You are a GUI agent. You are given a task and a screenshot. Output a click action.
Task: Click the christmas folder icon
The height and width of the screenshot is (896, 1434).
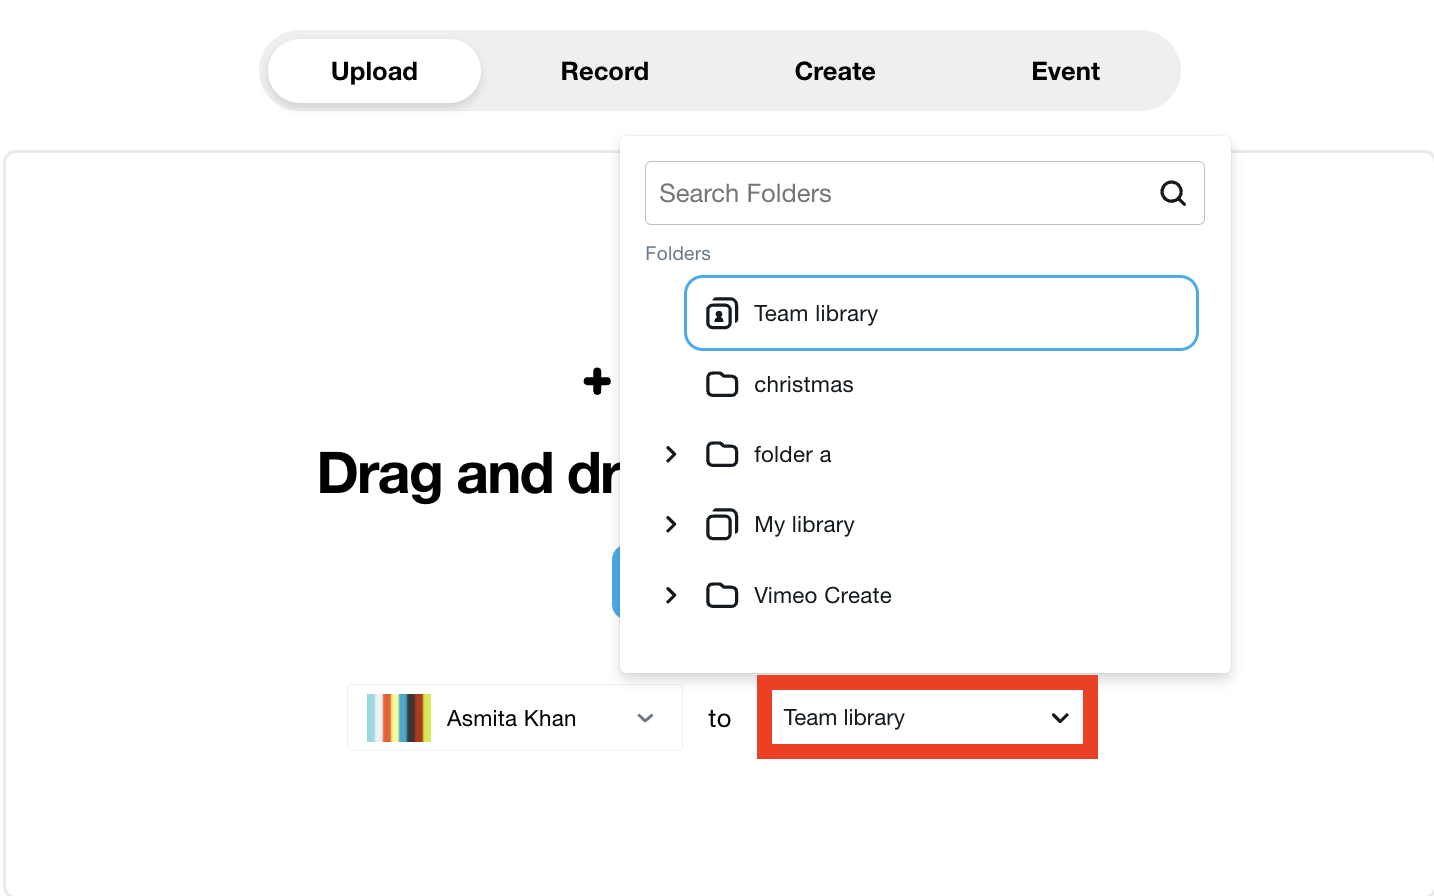click(721, 385)
